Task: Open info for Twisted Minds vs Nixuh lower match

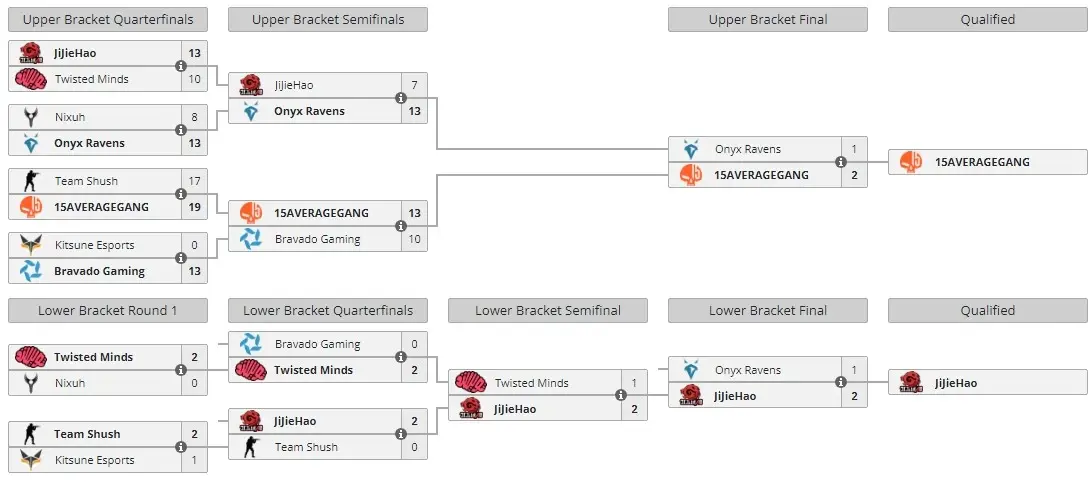Action: [x=181, y=371]
